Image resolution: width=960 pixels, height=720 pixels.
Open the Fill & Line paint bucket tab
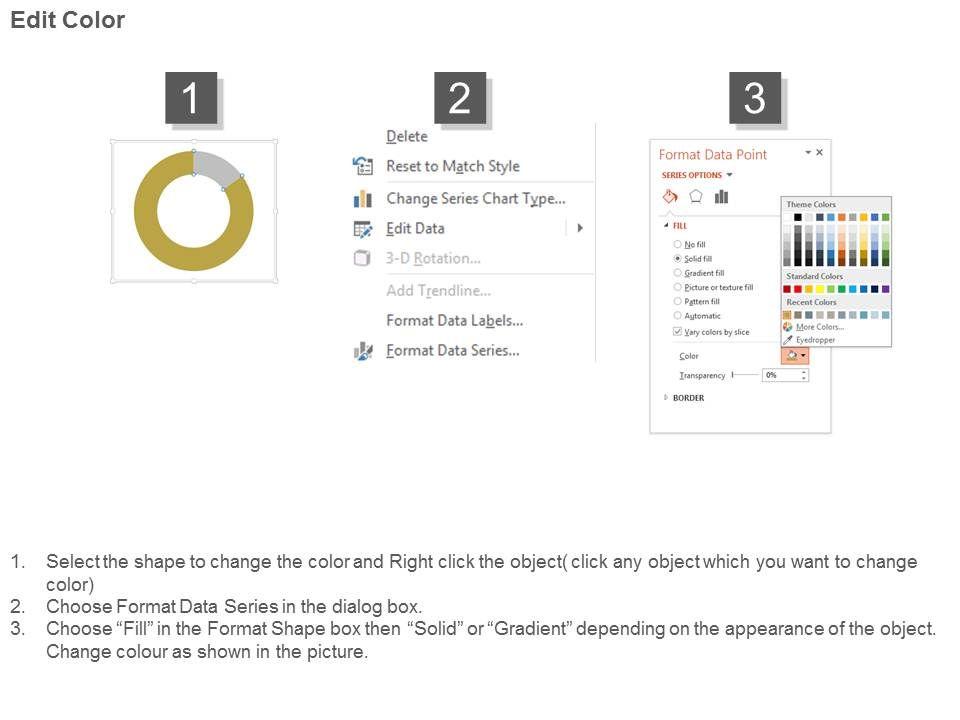coord(670,197)
